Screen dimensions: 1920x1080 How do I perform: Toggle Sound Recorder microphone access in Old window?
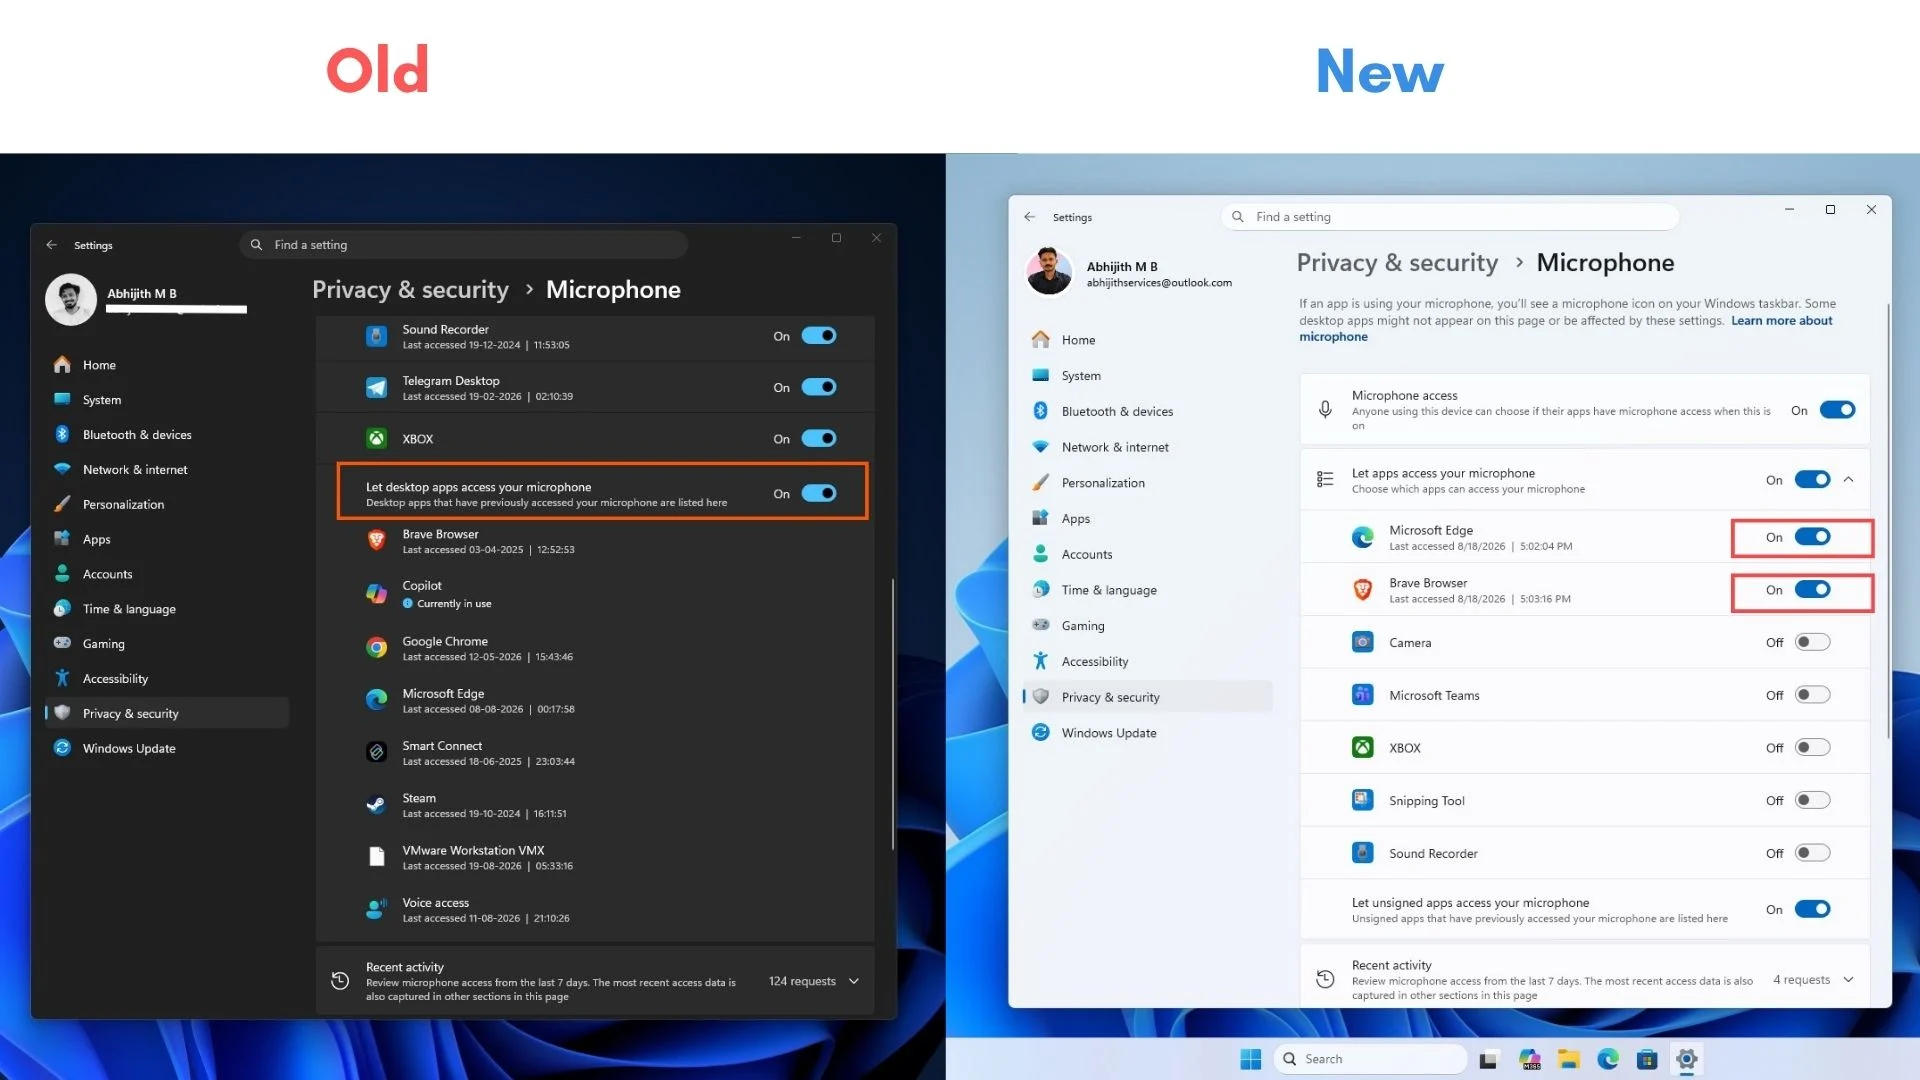(x=819, y=336)
